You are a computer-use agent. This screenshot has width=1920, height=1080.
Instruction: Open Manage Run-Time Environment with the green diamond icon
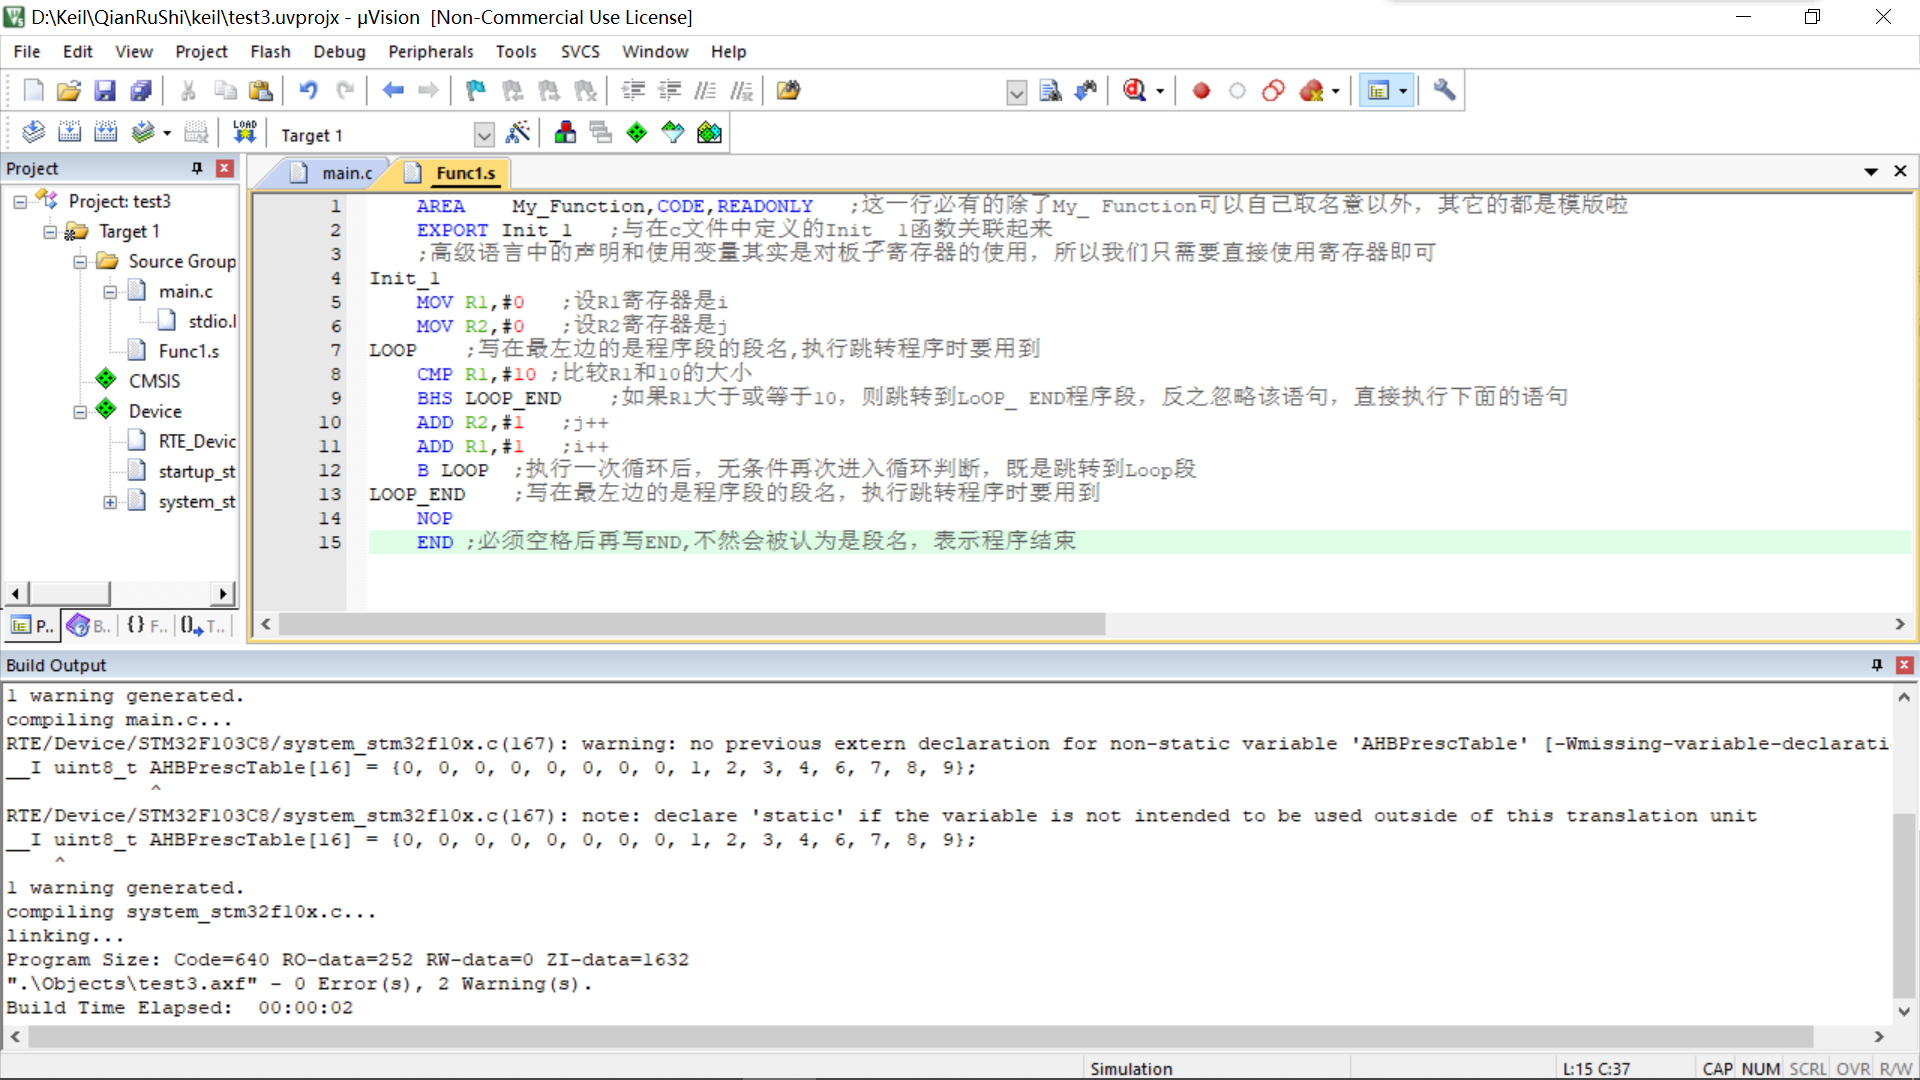pos(636,133)
